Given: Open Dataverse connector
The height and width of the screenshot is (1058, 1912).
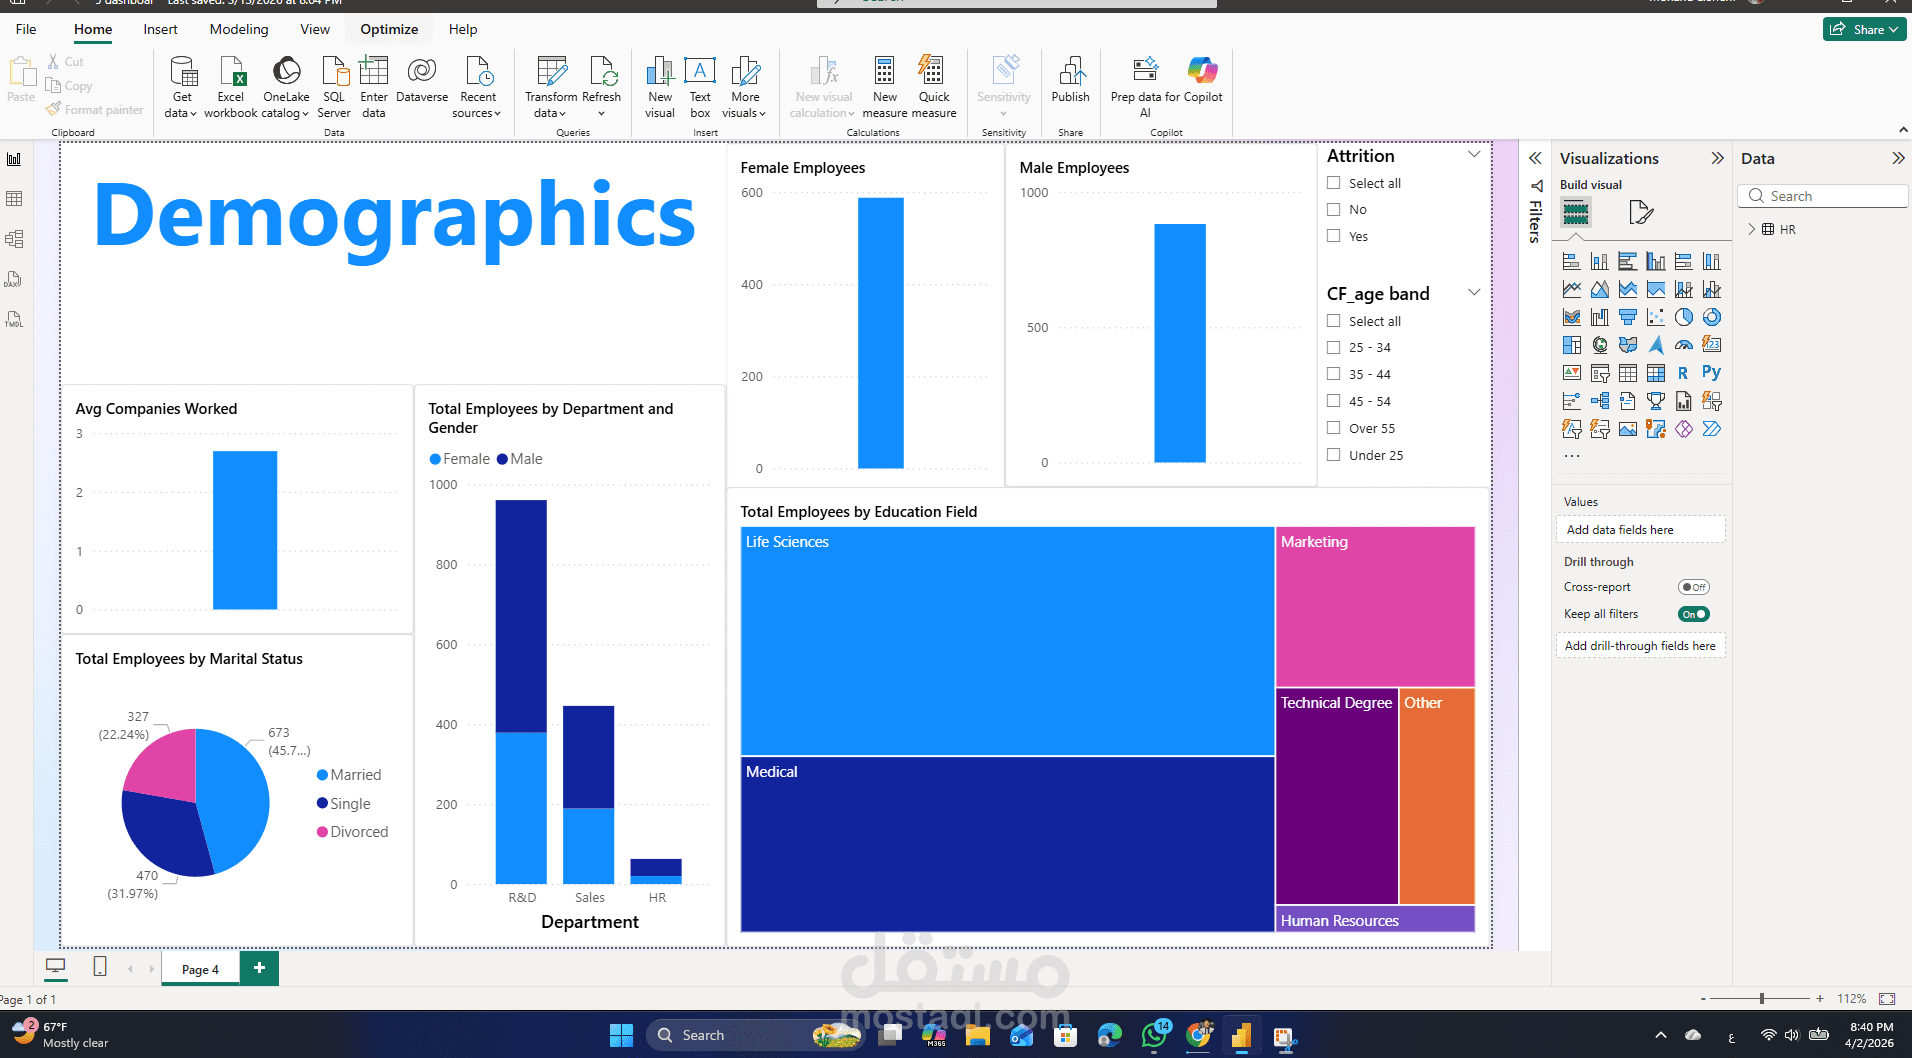Looking at the screenshot, I should (422, 80).
